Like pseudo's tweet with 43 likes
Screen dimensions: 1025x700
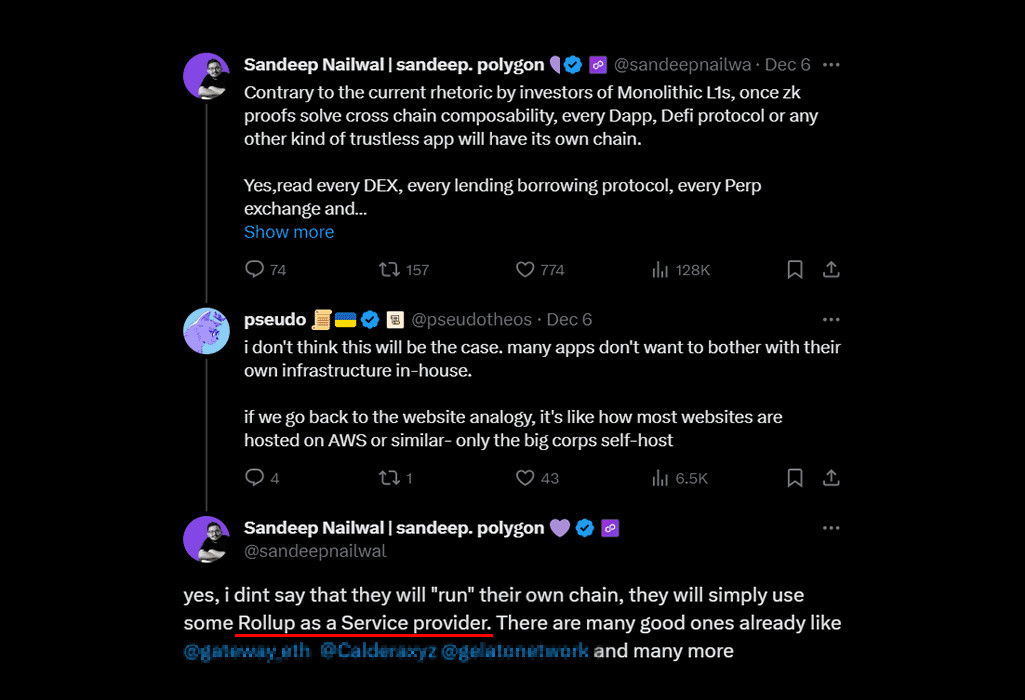pos(525,478)
